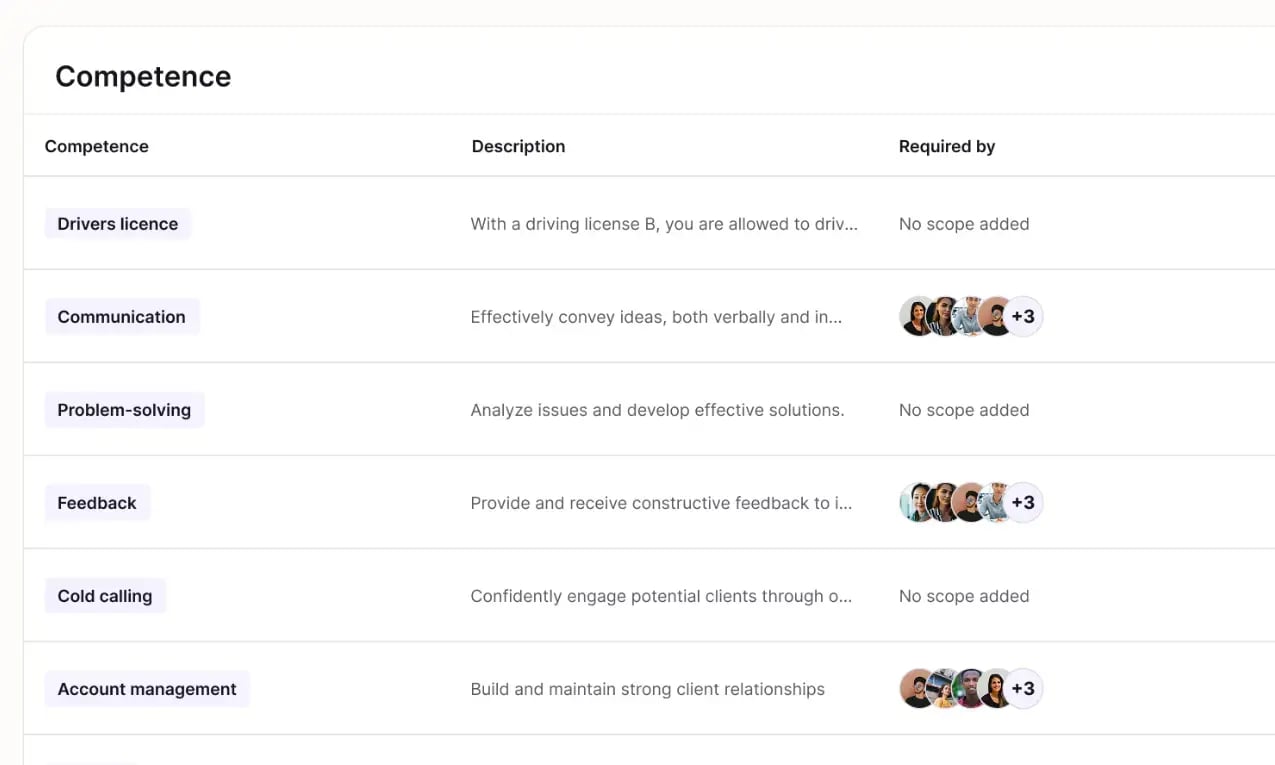This screenshot has width=1275, height=765.
Task: Select the Communication competence tag
Action: coord(122,317)
